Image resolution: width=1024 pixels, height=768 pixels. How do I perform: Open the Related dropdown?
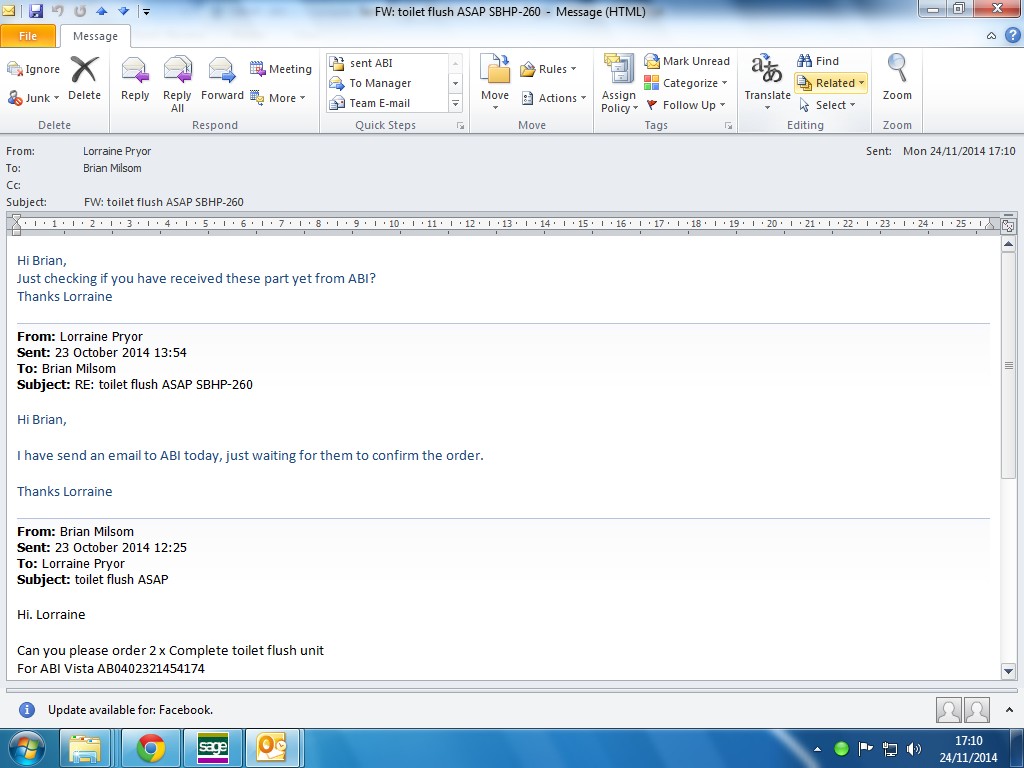click(831, 83)
